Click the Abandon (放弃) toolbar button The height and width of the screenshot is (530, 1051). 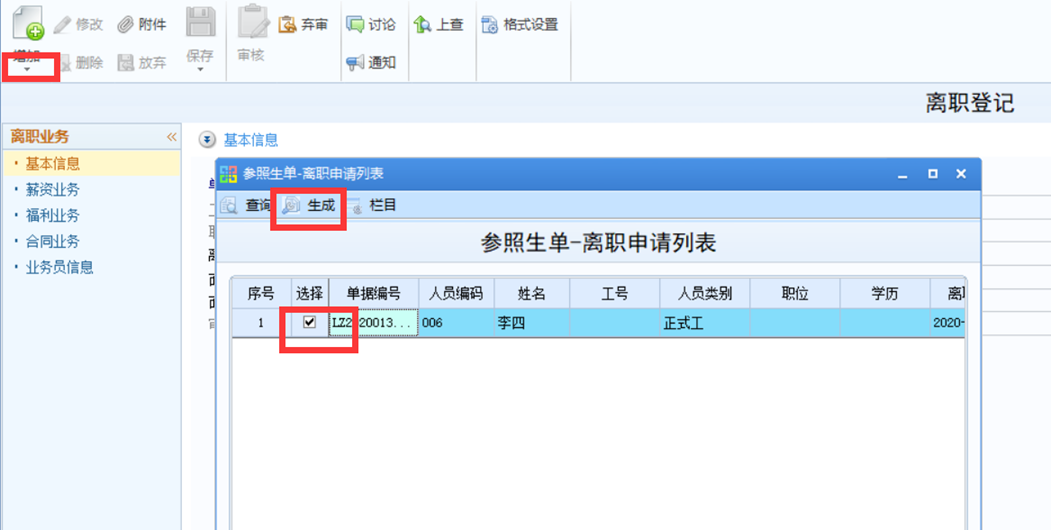tap(142, 63)
